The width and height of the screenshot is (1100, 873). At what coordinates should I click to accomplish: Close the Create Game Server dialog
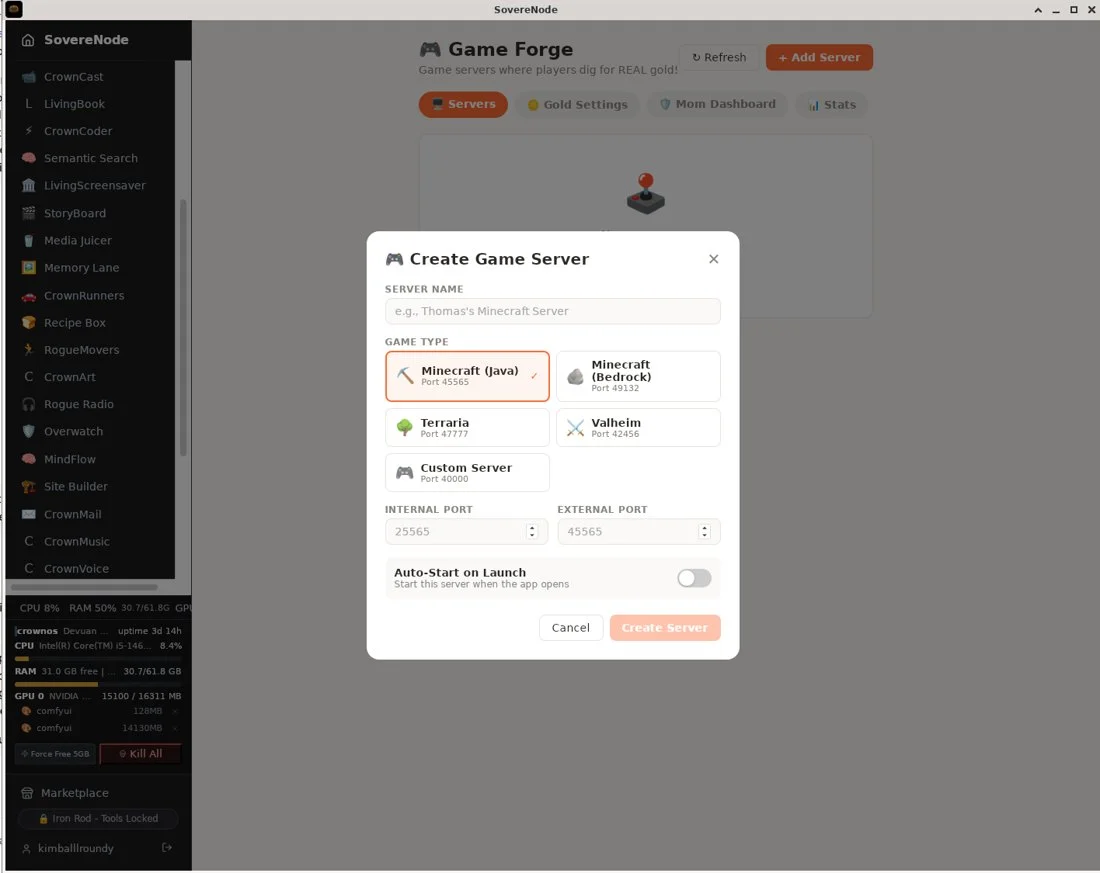[713, 260]
